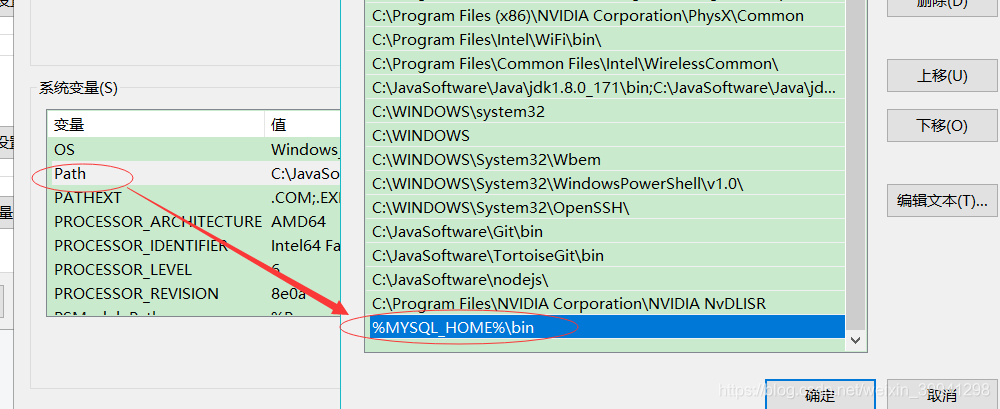Select the PROCESSOR_ARCHITECTURE variable row

(x=194, y=221)
